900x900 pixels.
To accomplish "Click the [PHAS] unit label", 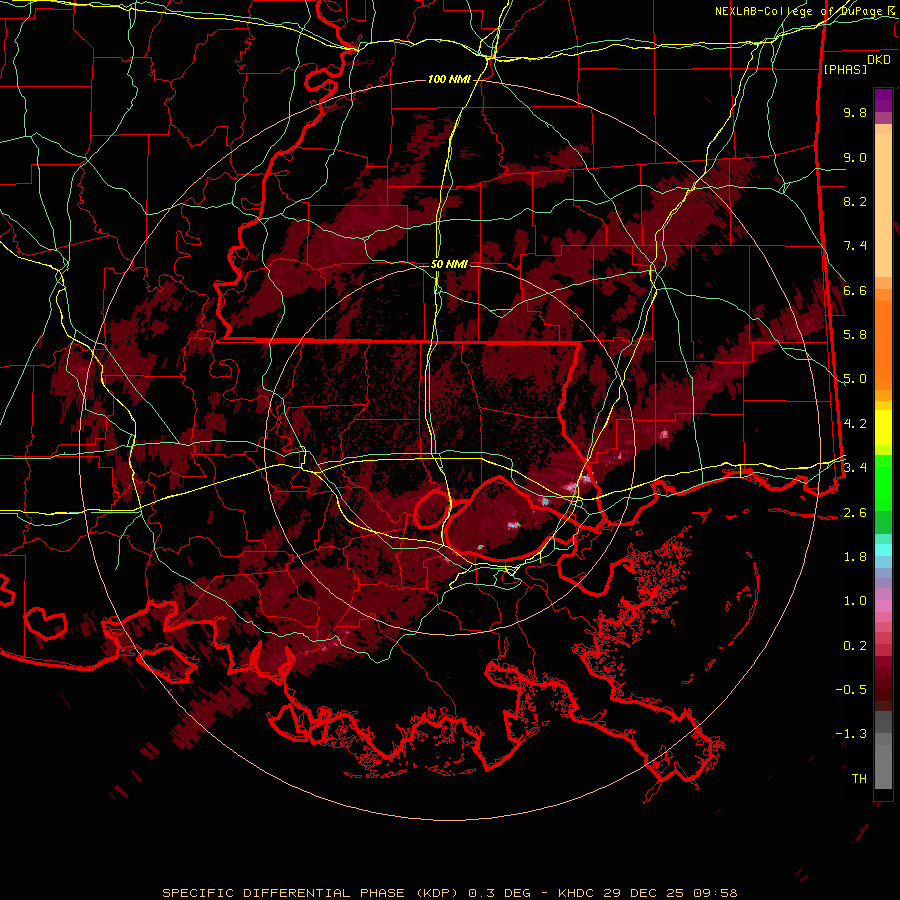I will [x=845, y=69].
